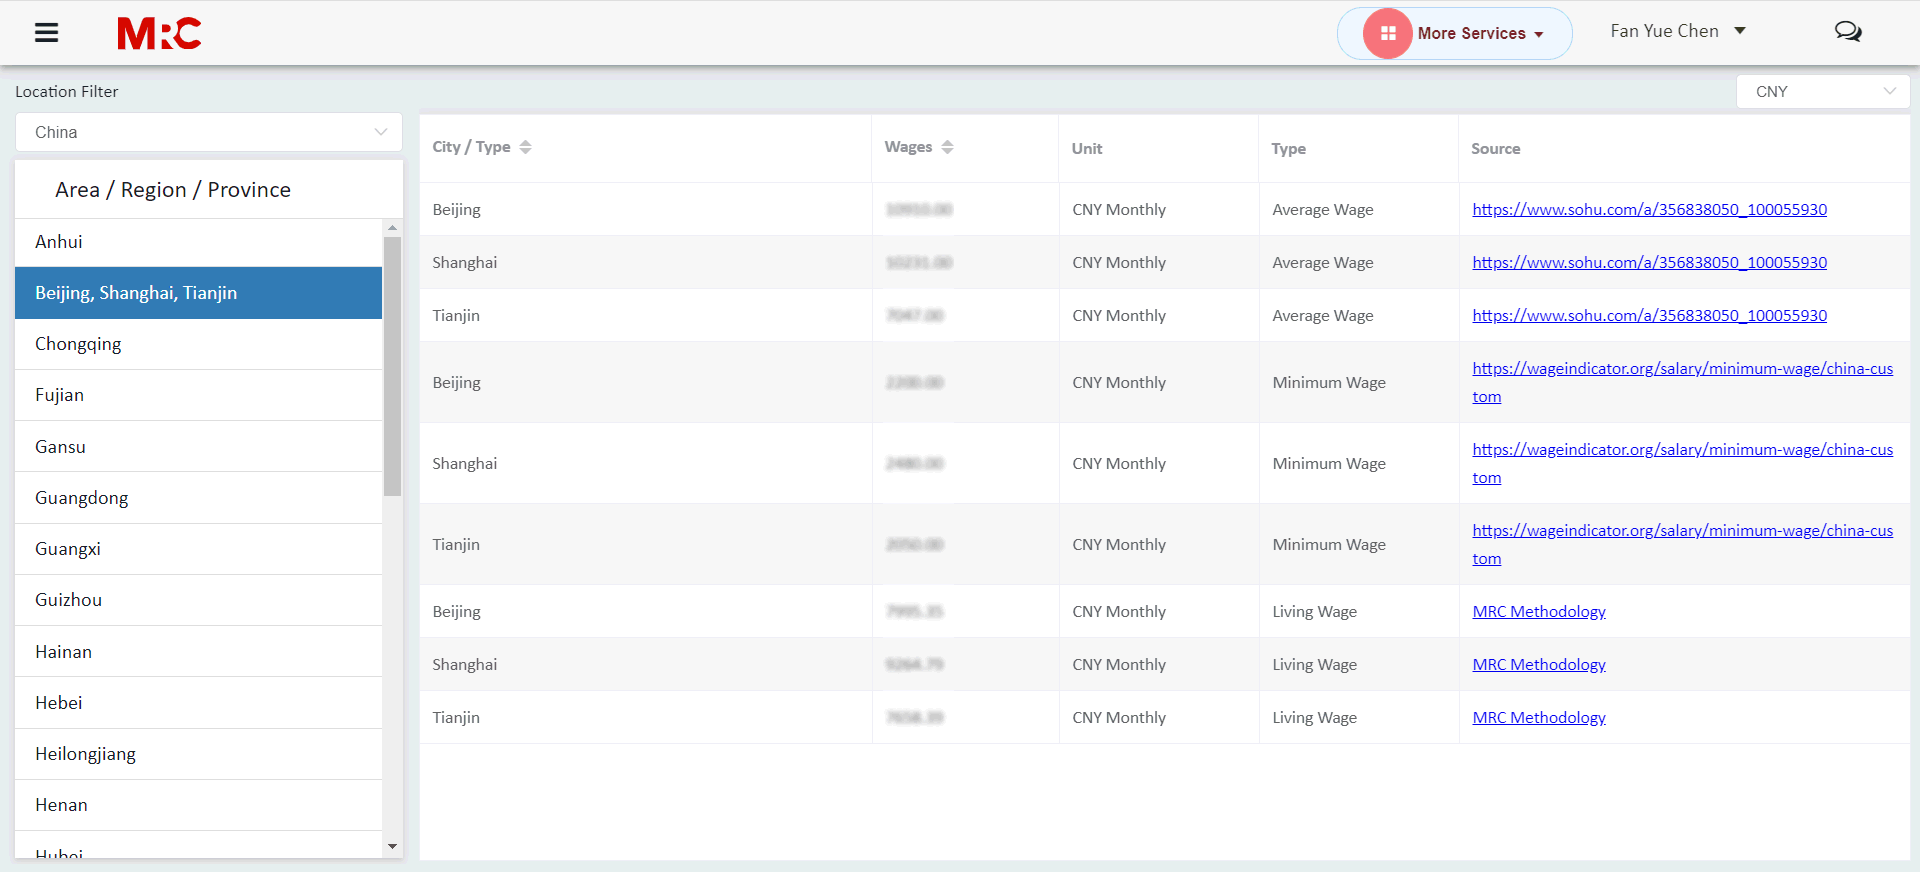This screenshot has height=872, width=1920.
Task: Open the Fan Yue Chen user menu
Action: [1677, 31]
